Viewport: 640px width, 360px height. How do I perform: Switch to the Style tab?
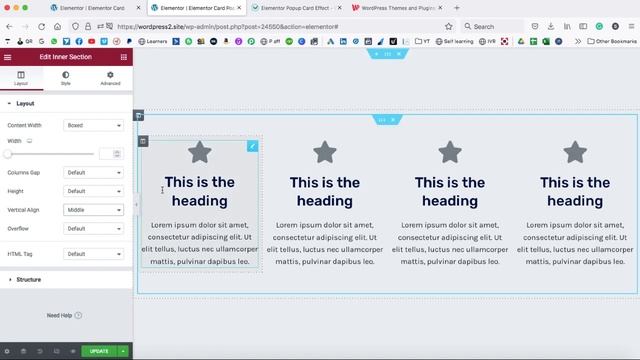(66, 78)
